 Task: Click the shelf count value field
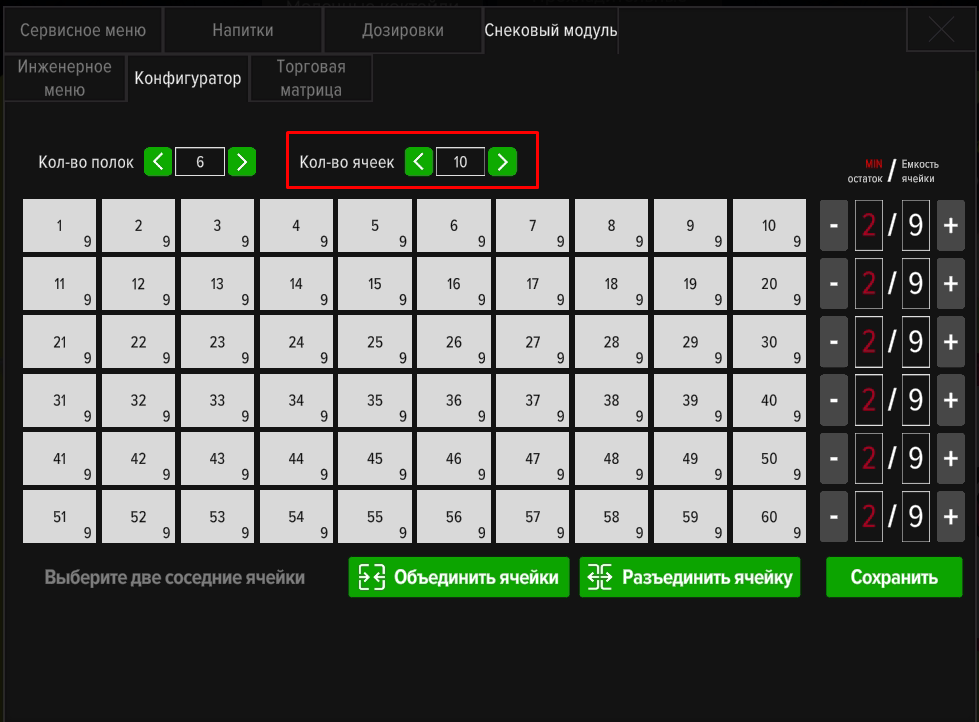pos(200,161)
